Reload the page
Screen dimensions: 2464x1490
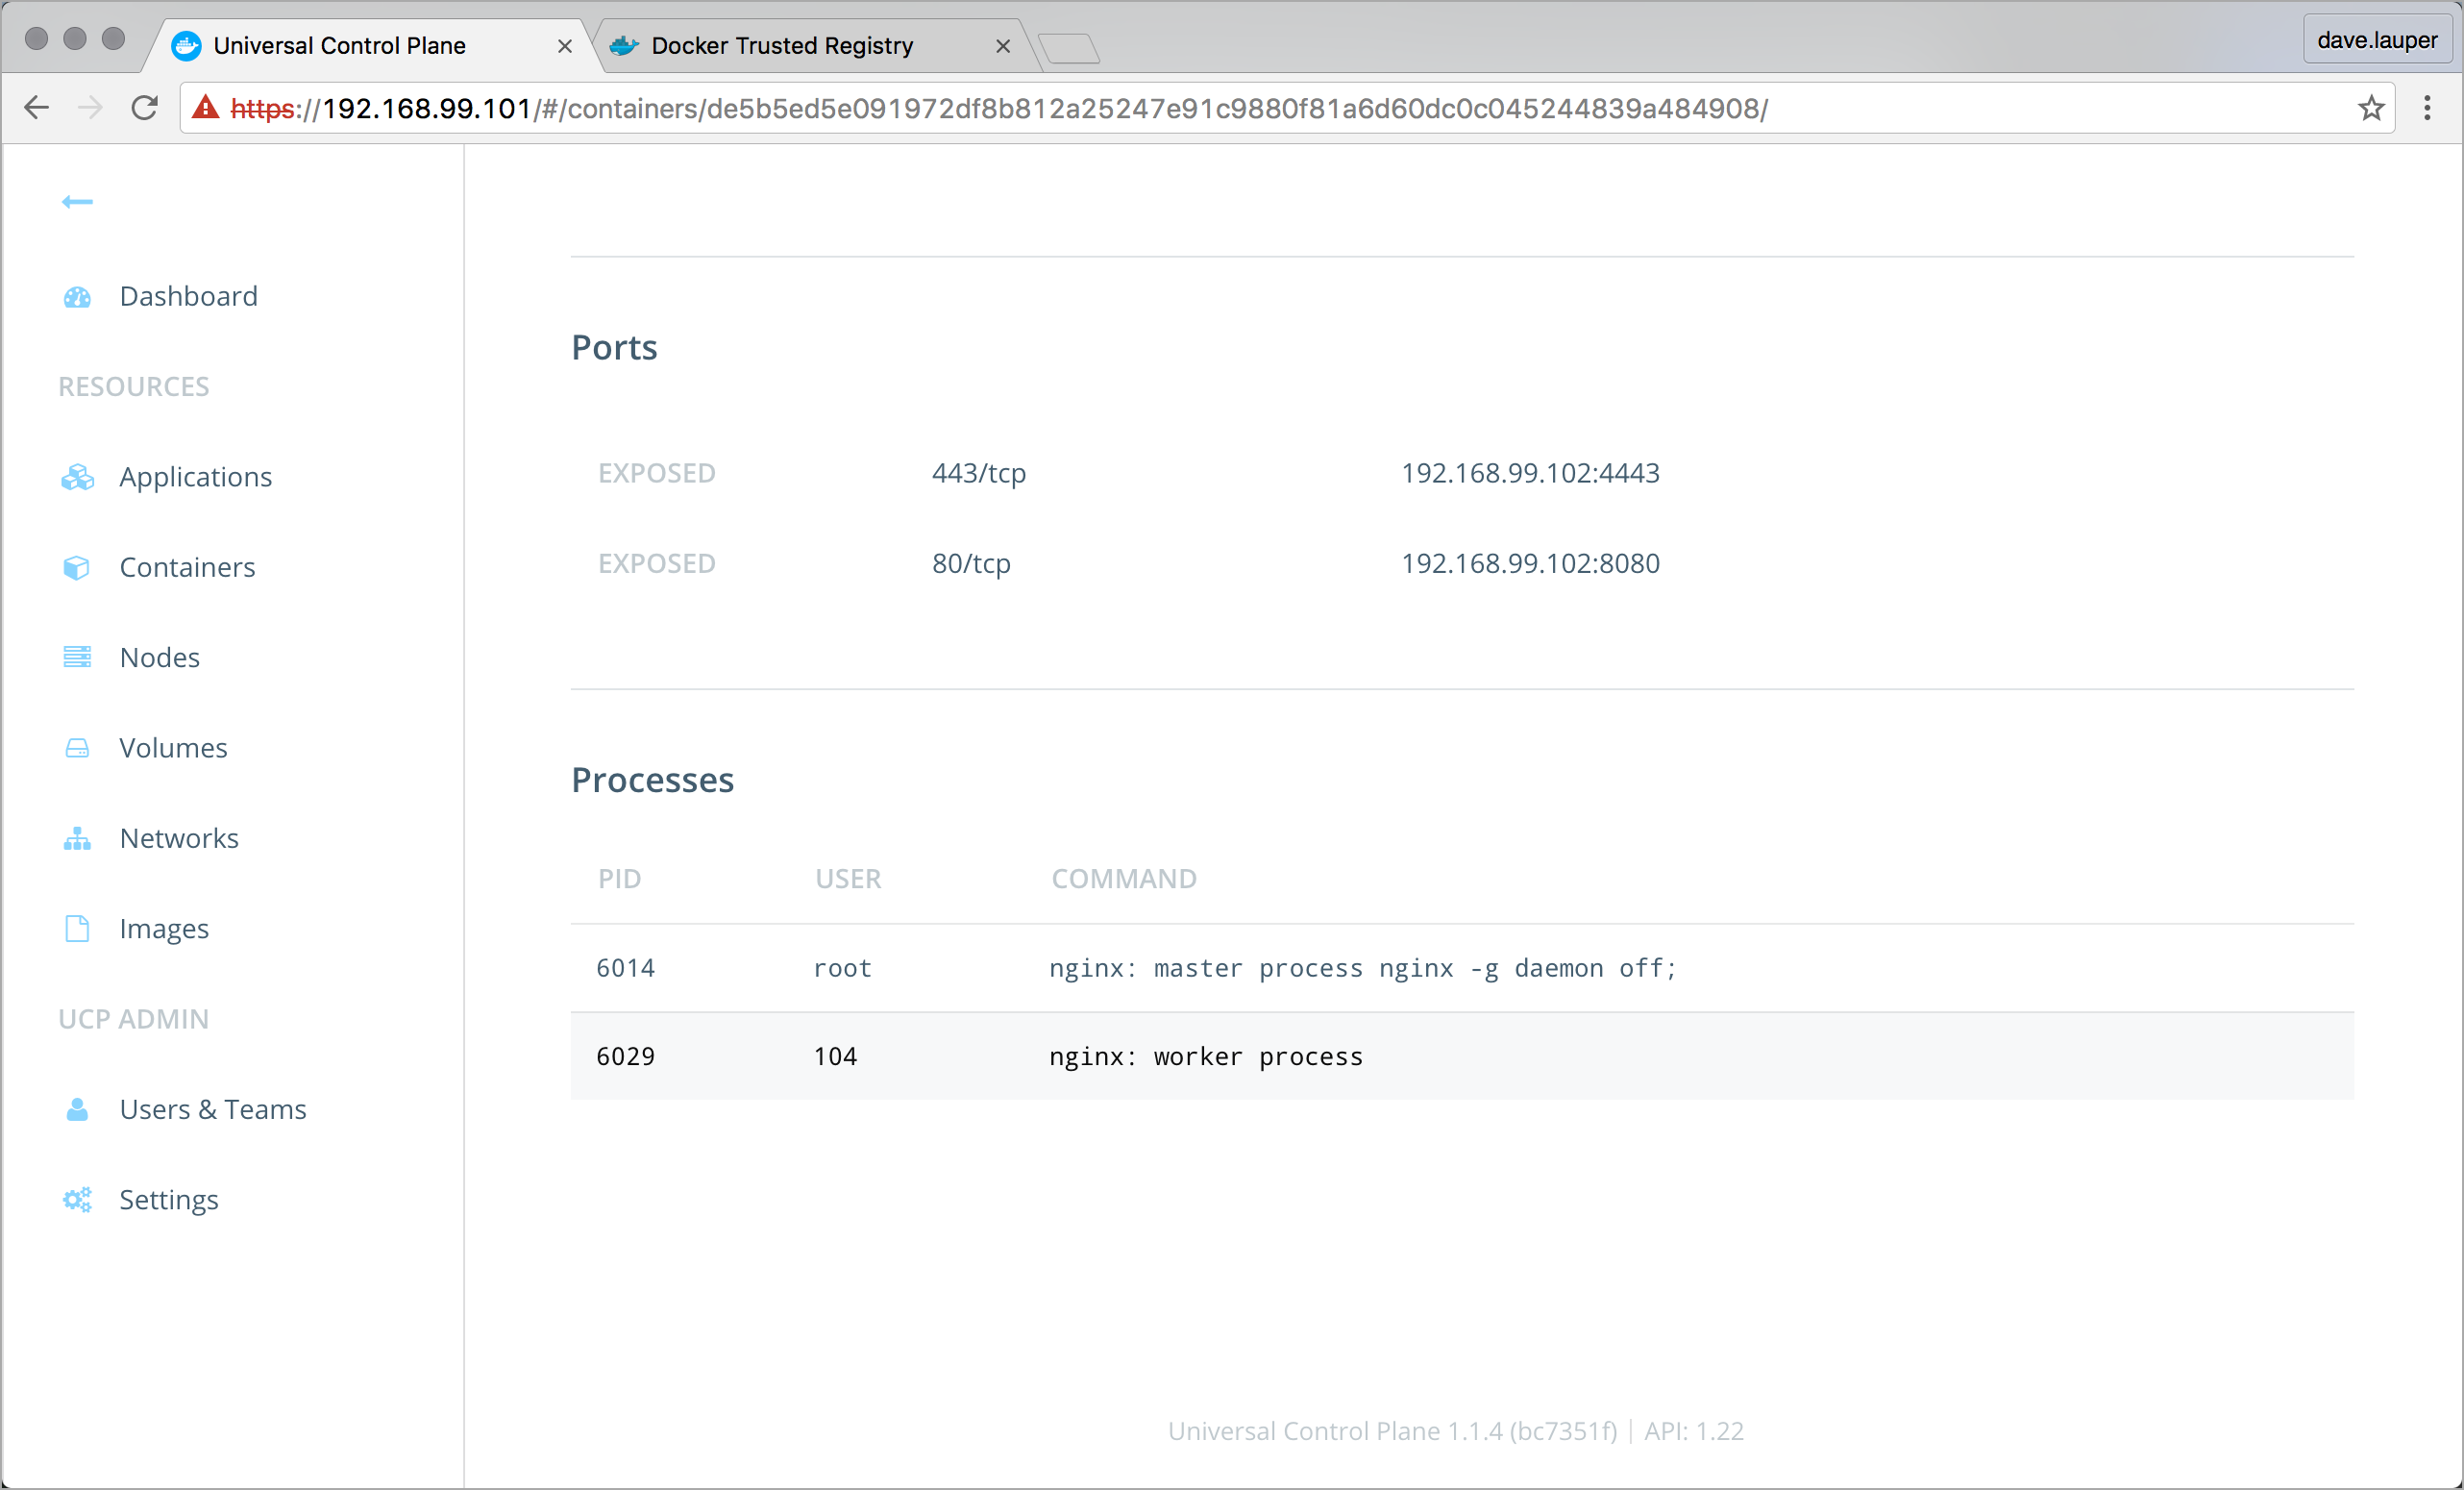point(145,108)
